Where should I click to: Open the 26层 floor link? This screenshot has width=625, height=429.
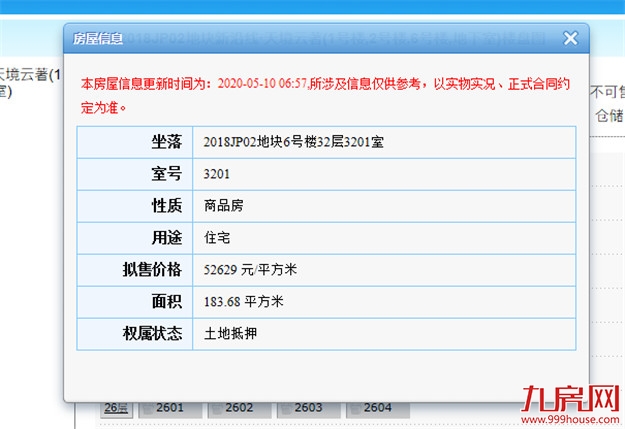pyautogui.click(x=116, y=408)
